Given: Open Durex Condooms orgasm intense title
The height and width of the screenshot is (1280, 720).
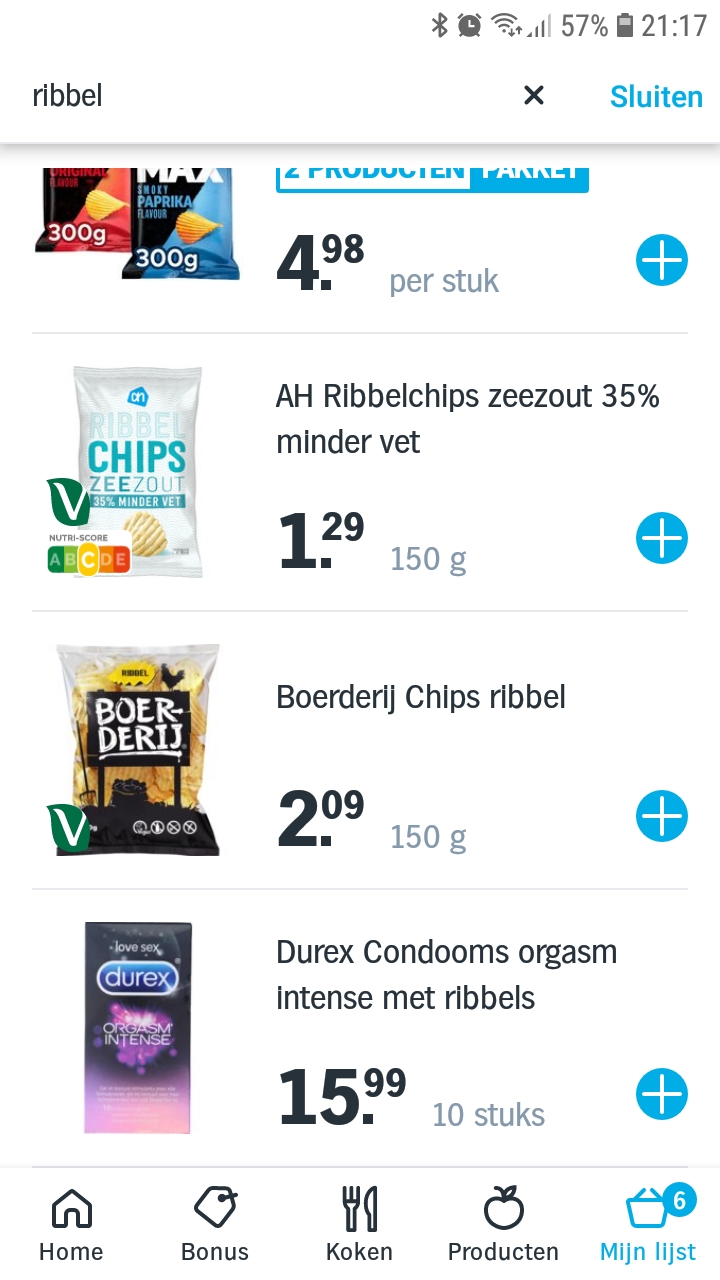Looking at the screenshot, I should pyautogui.click(x=446, y=974).
